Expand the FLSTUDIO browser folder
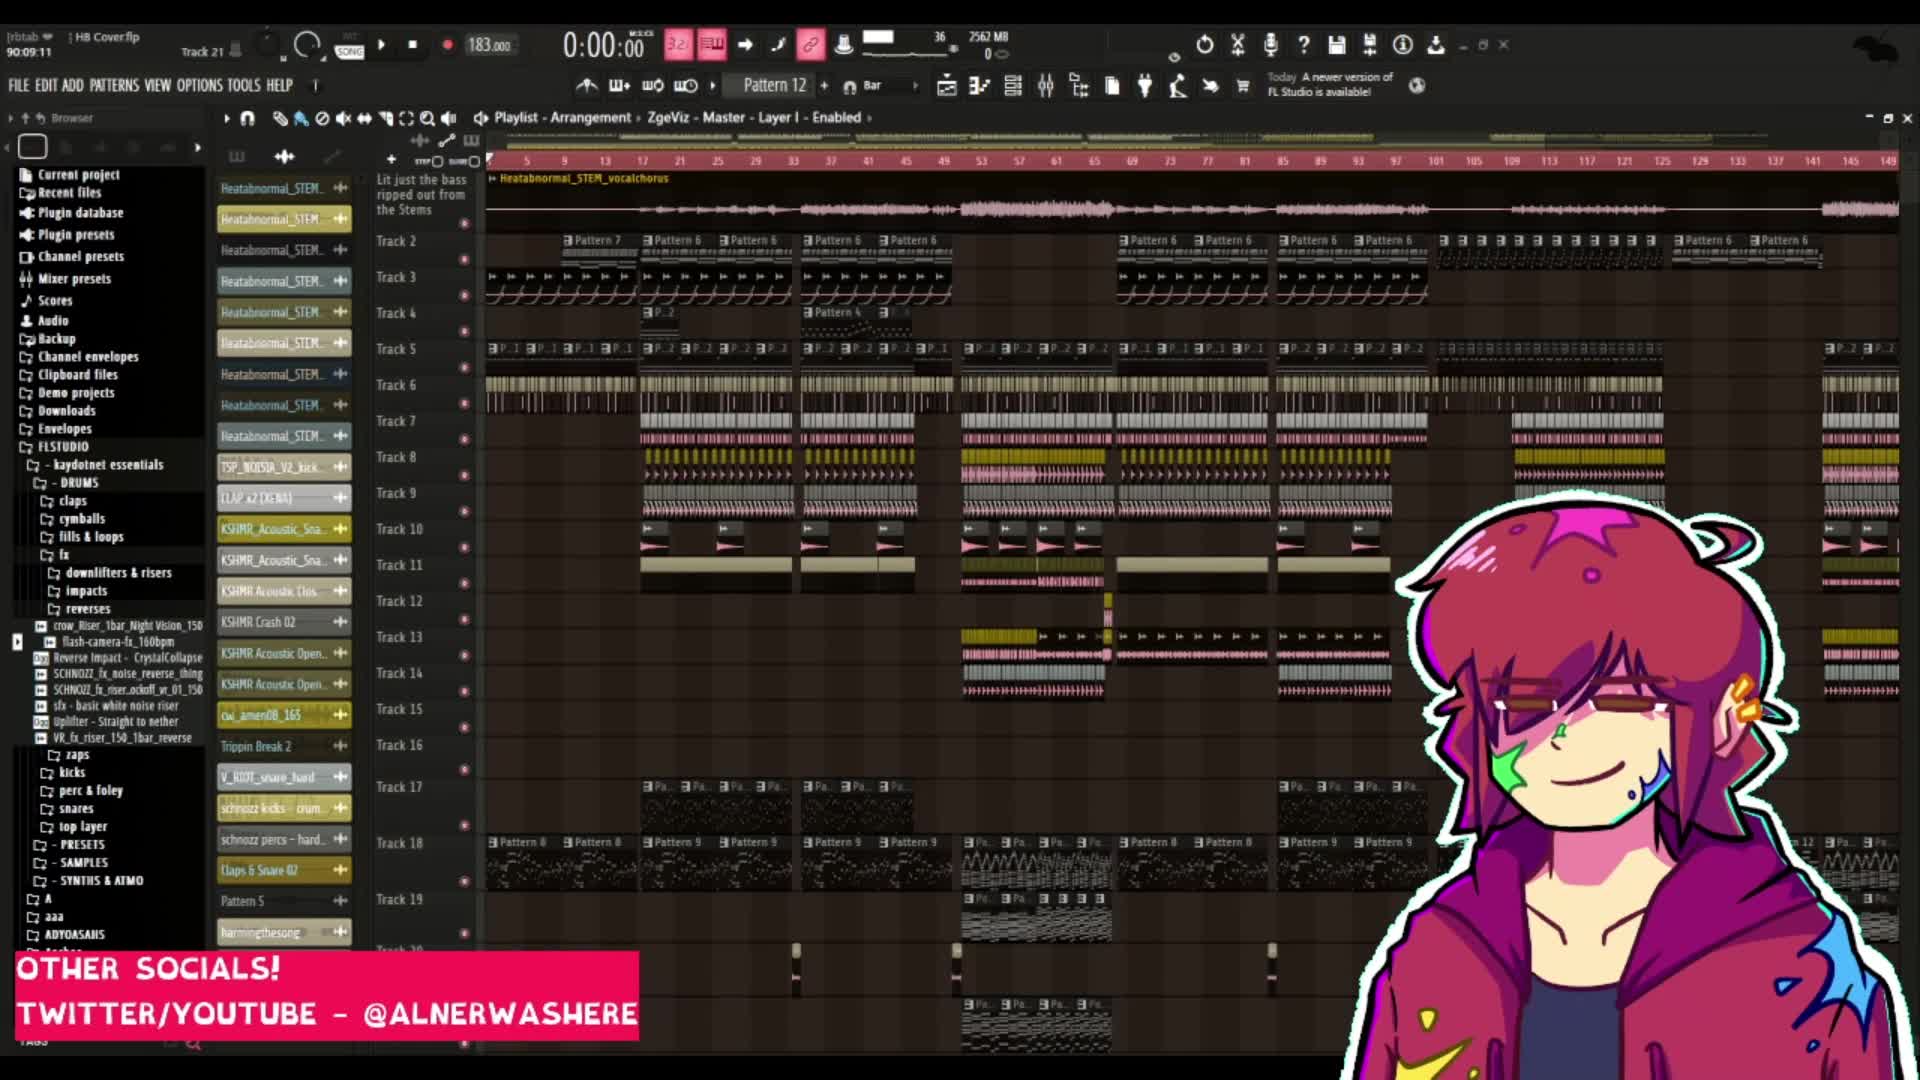Screen dimensions: 1920x1080 [62, 447]
